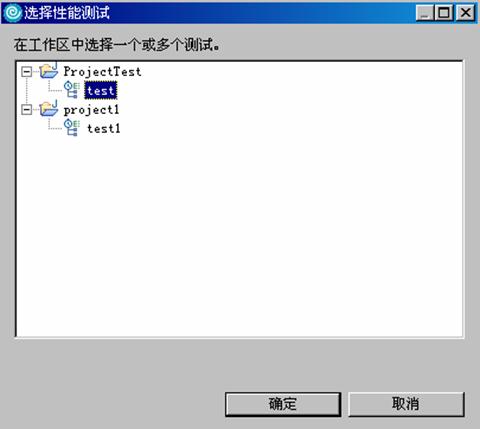480x429 pixels.
Task: Select the test1 performance test
Action: tap(103, 129)
